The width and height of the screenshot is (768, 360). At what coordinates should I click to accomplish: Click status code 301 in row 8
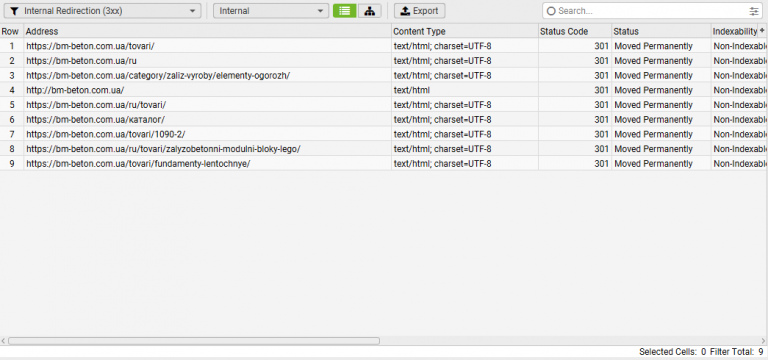tap(601, 149)
